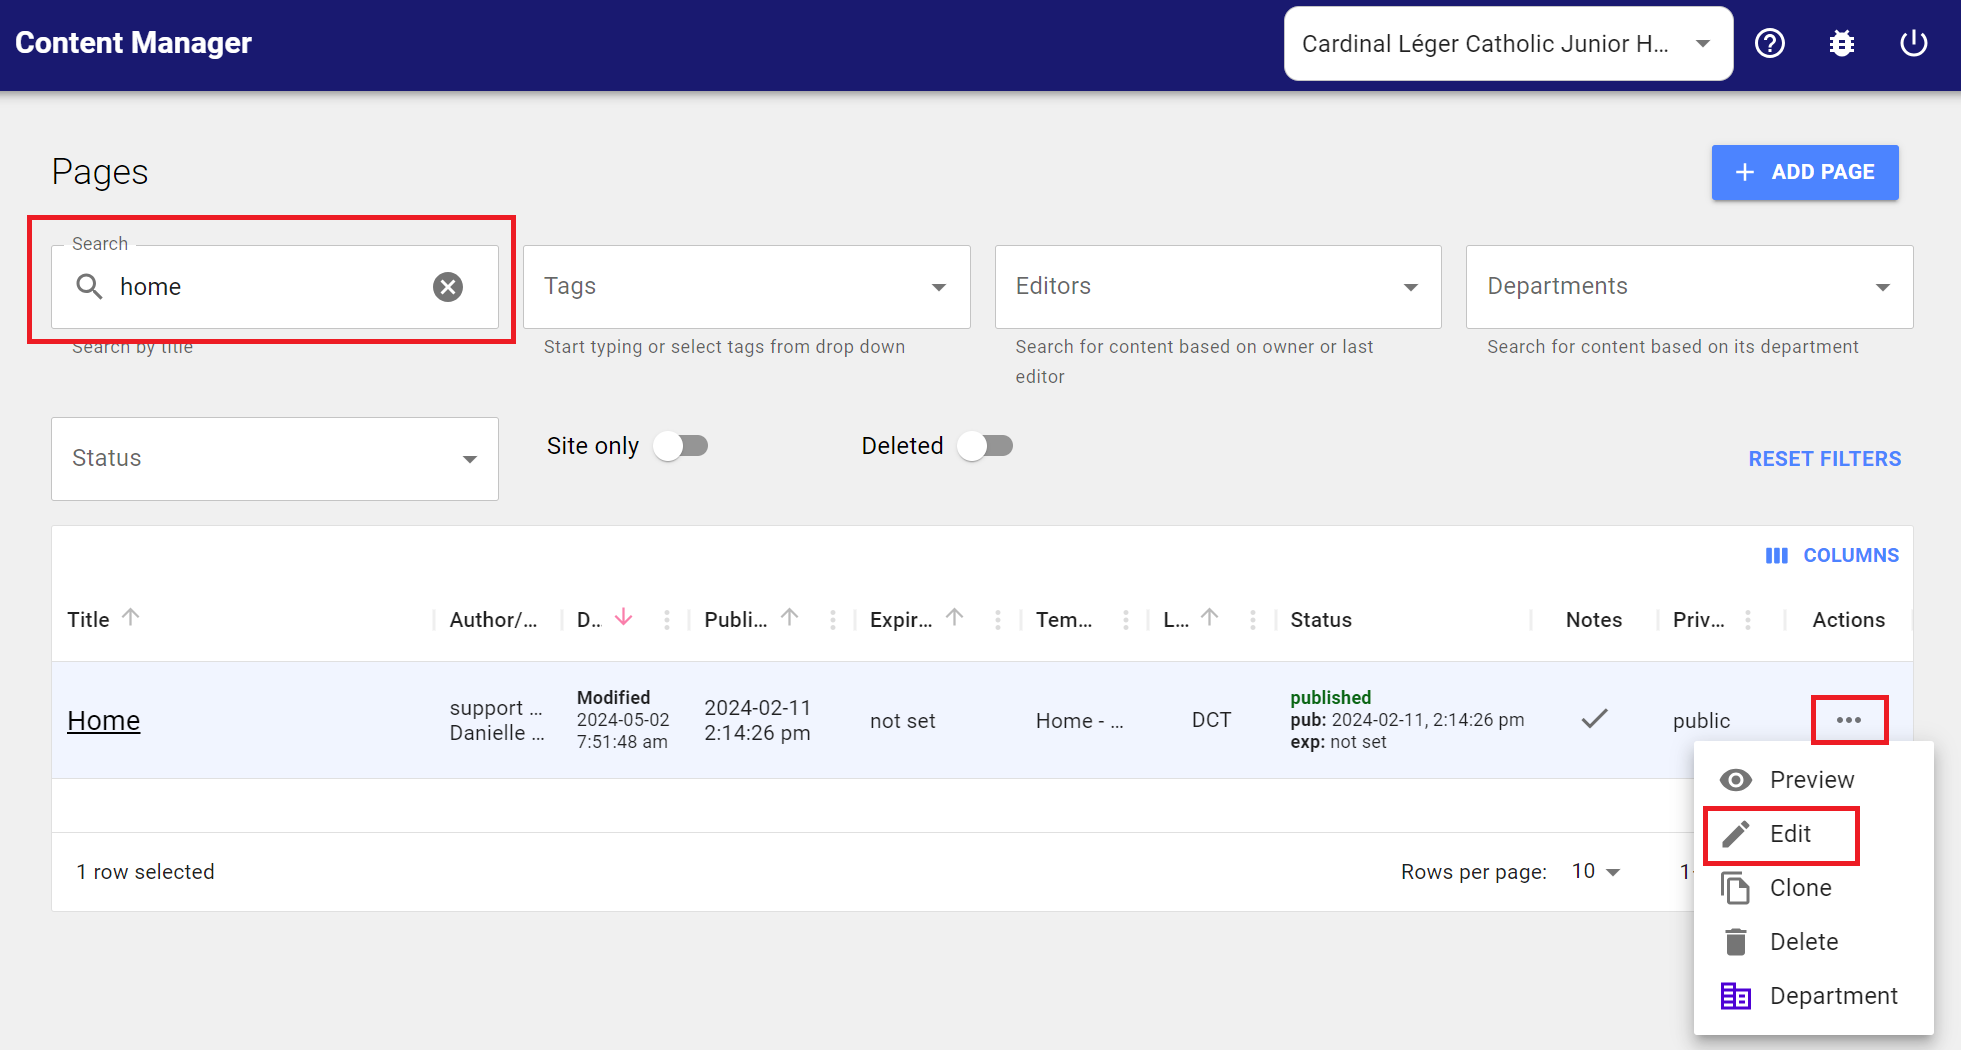1961x1050 pixels.
Task: Click the checkmark in the Notes column
Action: (1594, 718)
